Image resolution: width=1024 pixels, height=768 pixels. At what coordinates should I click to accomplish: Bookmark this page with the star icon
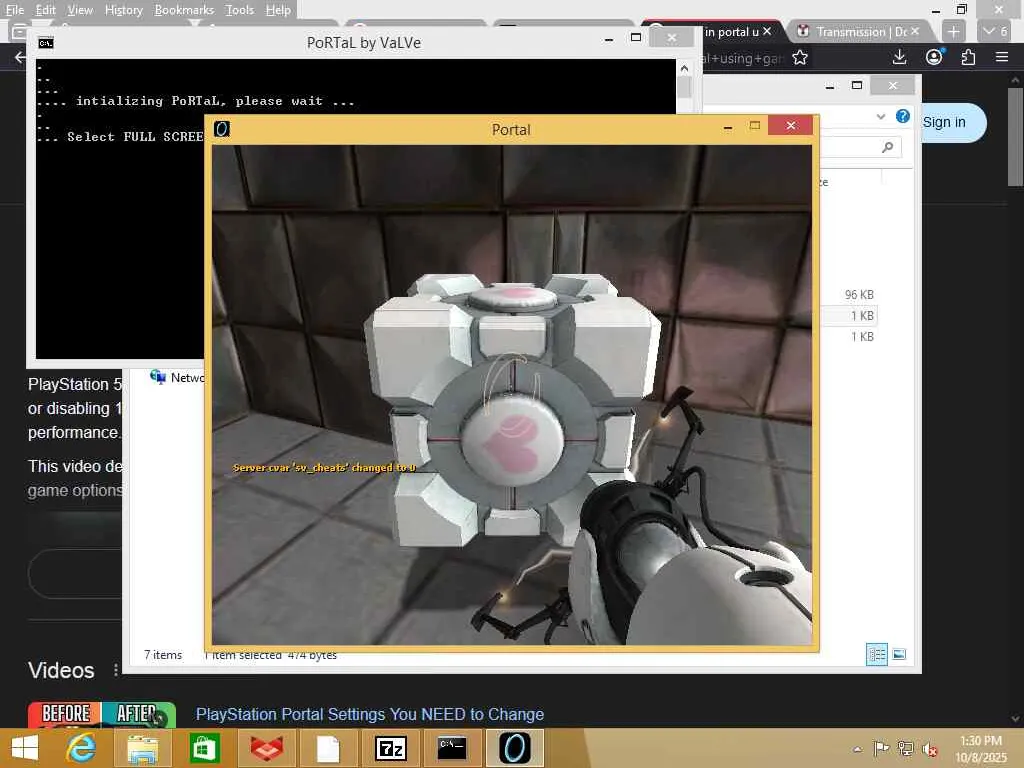[800, 58]
